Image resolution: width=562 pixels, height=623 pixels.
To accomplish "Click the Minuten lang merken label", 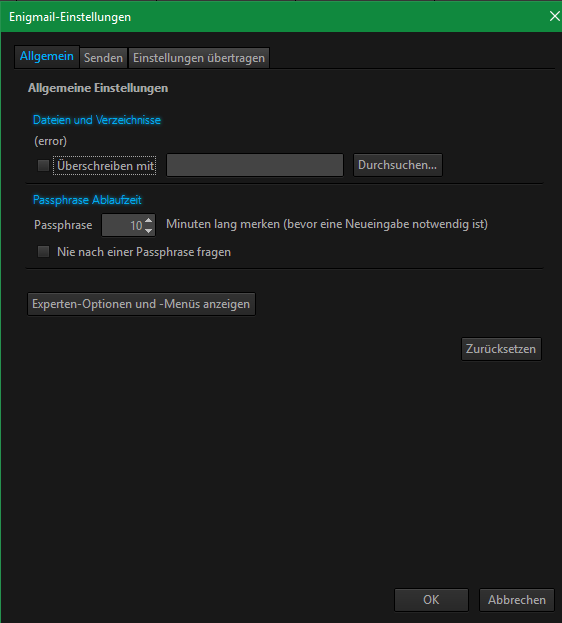I will coord(327,224).
